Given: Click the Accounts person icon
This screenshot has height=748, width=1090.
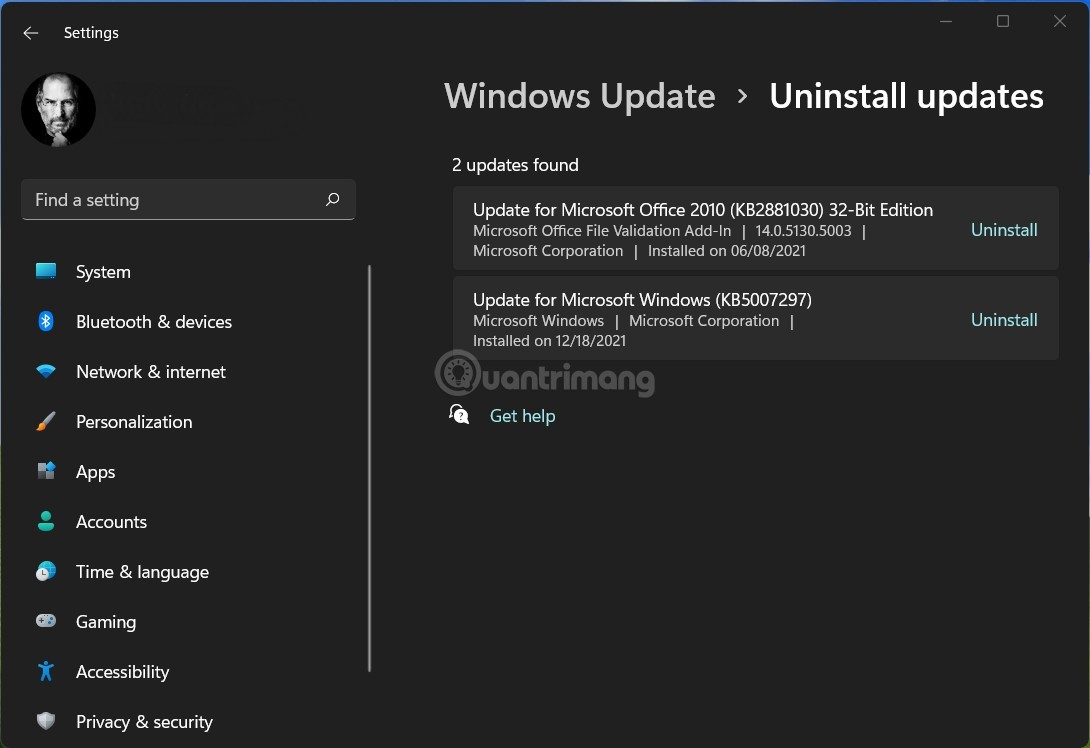Looking at the screenshot, I should (x=46, y=521).
